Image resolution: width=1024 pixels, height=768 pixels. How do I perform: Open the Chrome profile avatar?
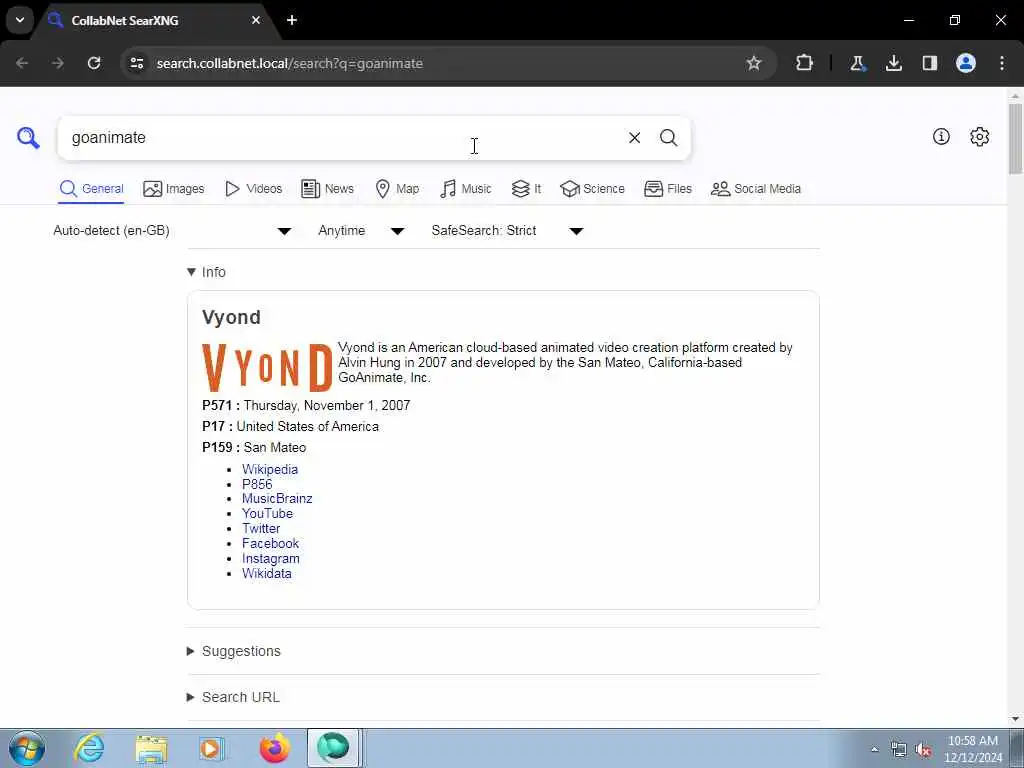click(x=966, y=63)
